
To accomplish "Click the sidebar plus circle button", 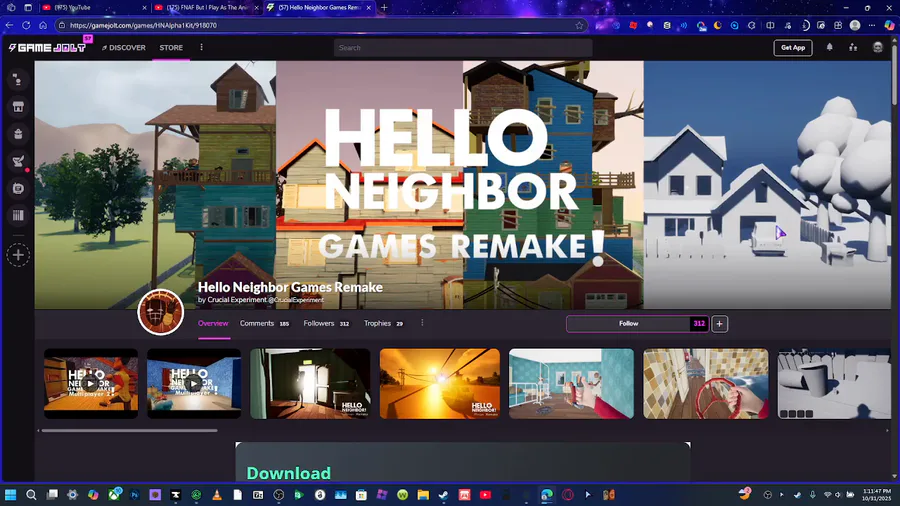I will 18,255.
